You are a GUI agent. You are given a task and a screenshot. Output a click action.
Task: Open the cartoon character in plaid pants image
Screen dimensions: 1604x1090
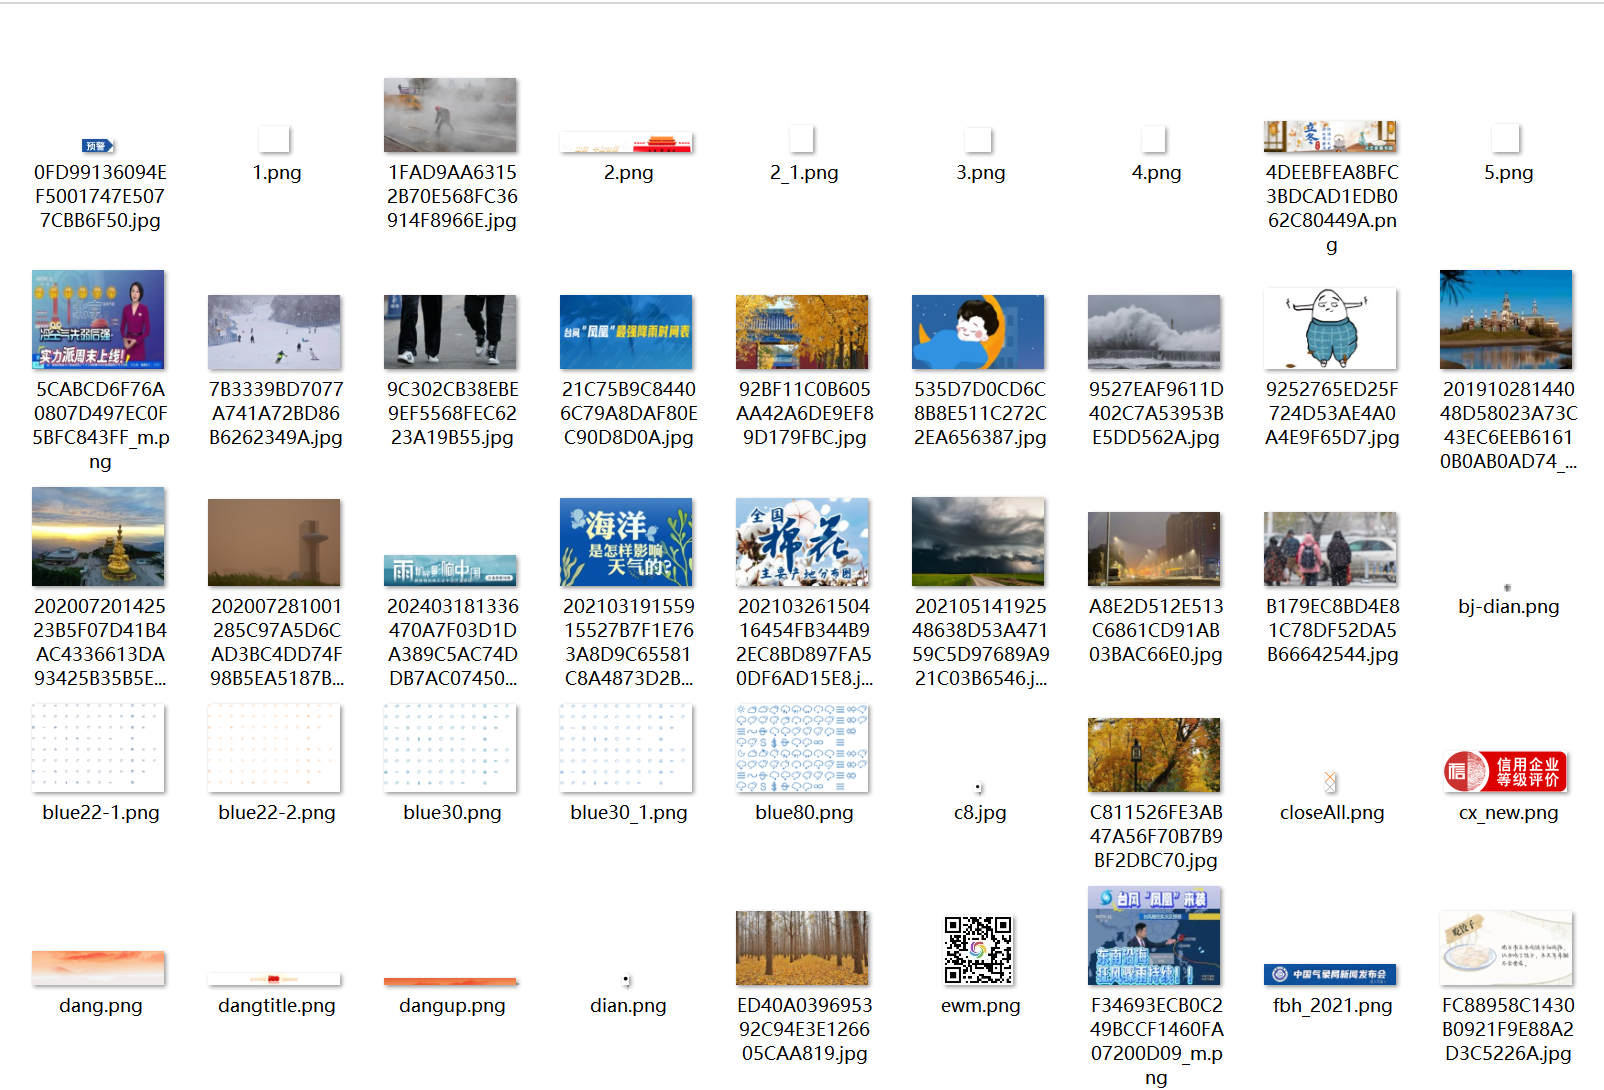tap(1330, 328)
